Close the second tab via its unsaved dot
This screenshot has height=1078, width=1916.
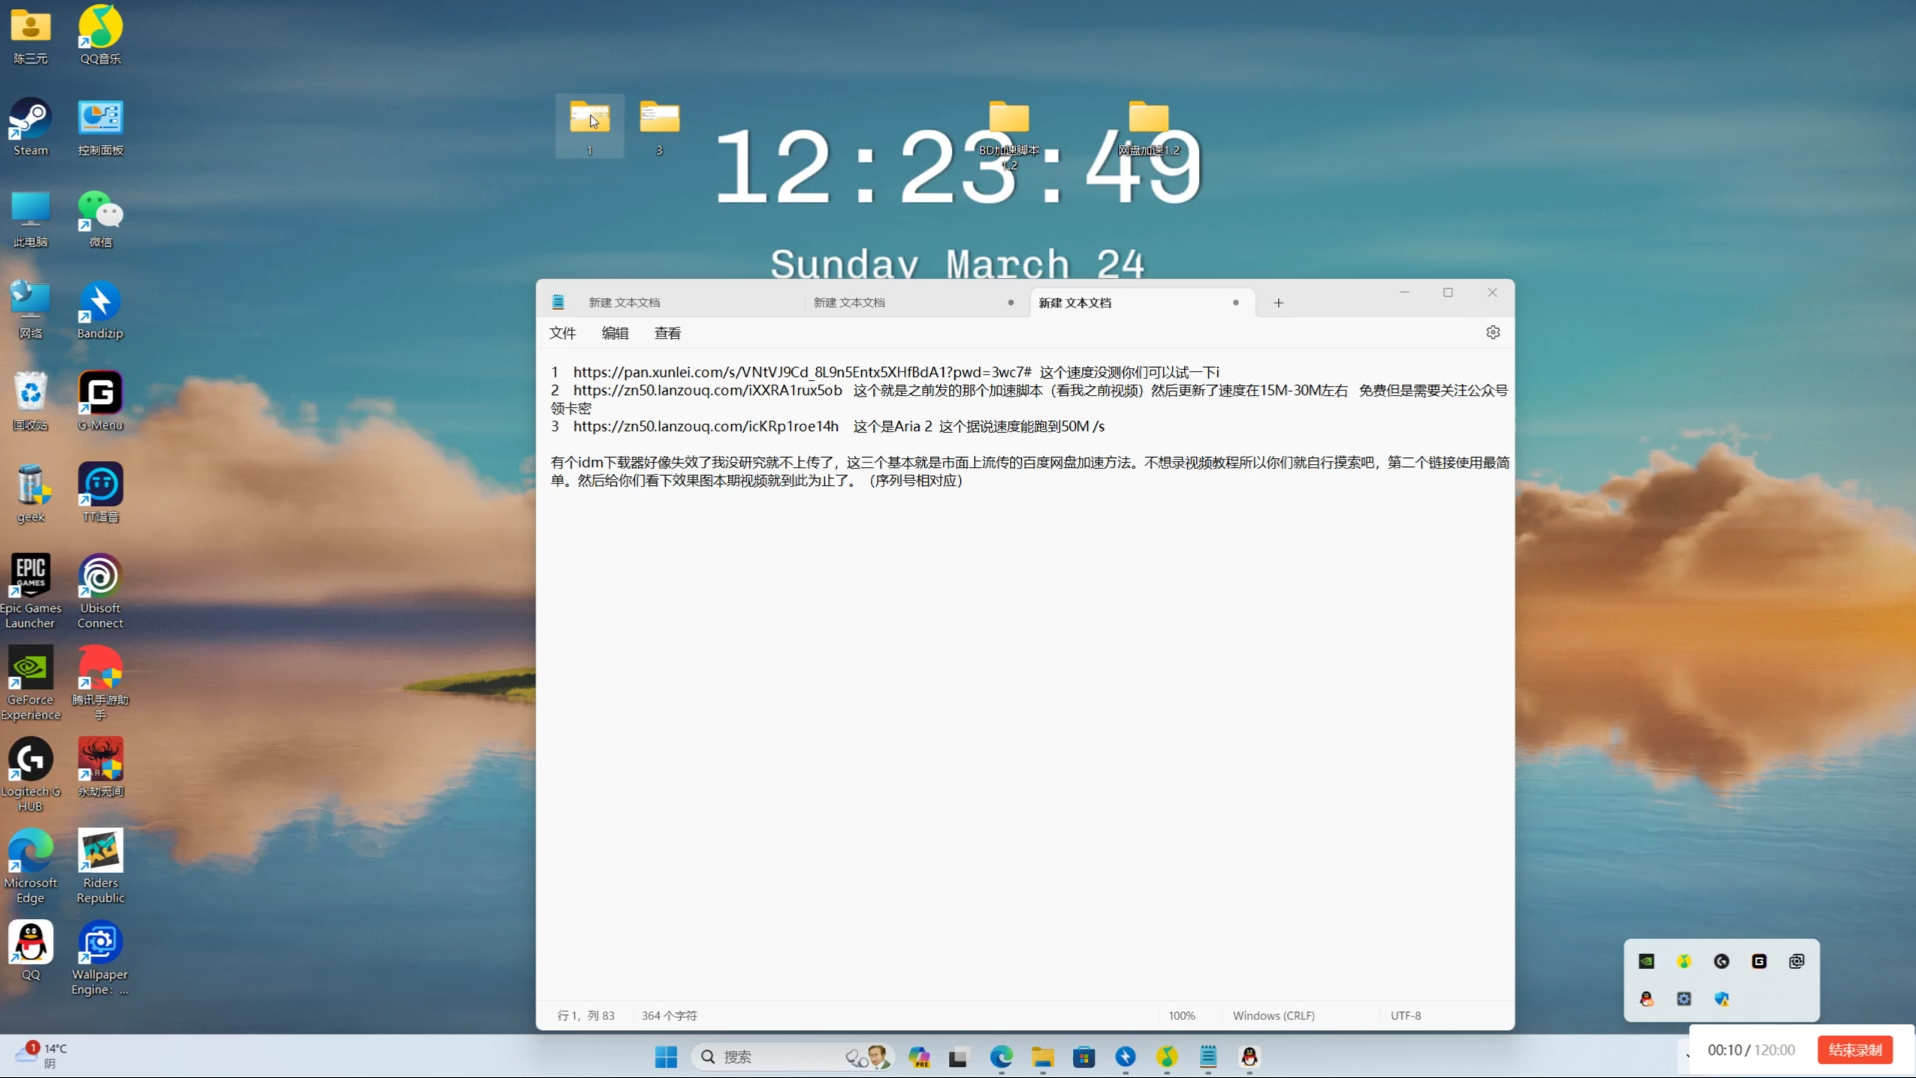pos(1010,302)
